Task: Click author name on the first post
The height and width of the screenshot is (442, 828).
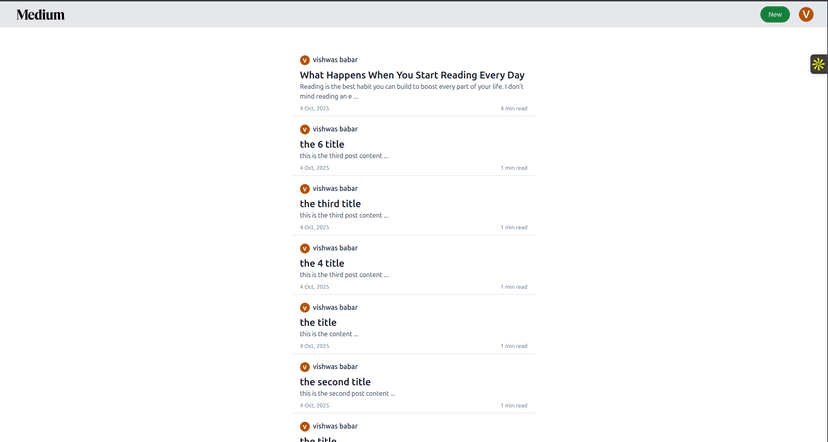Action: coord(335,60)
